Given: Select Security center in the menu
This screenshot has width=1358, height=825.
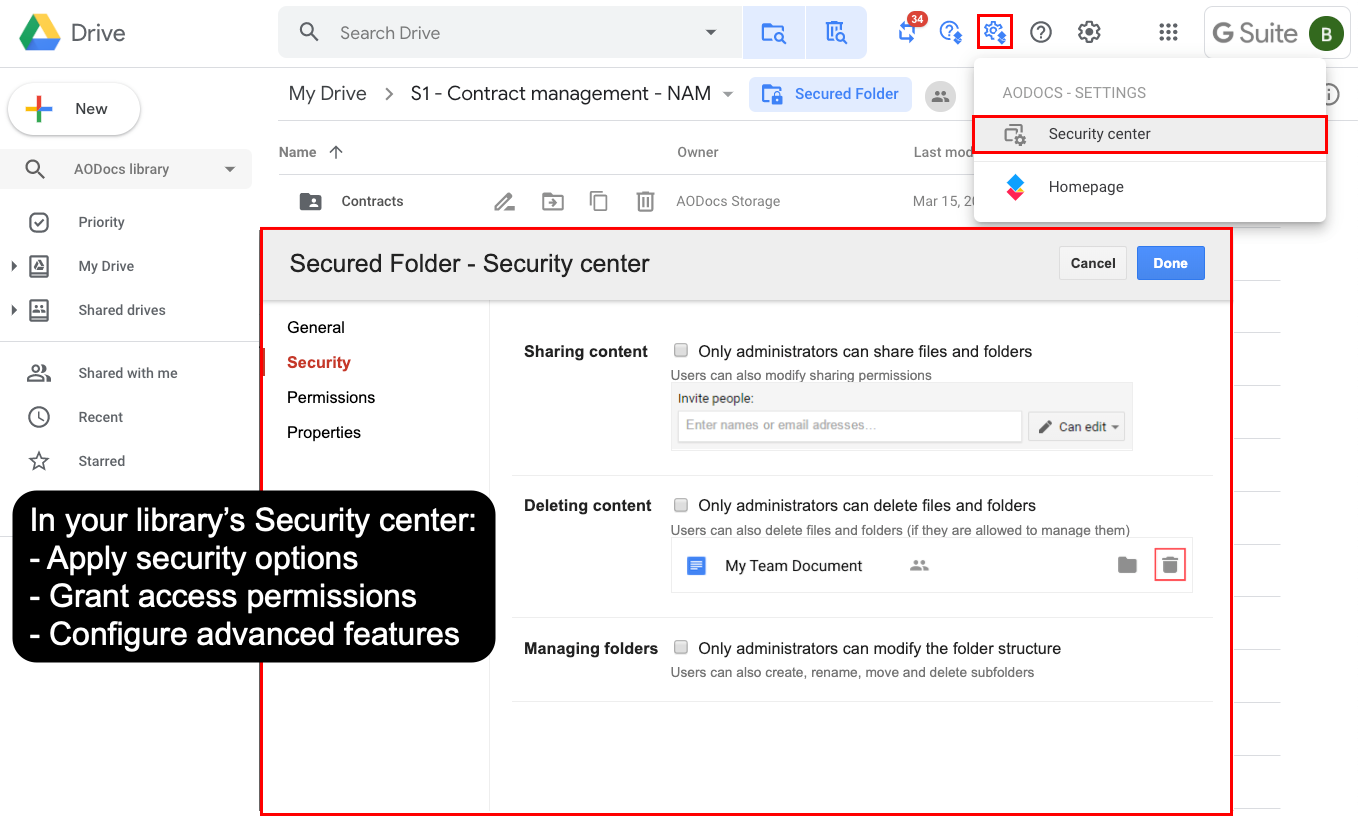Looking at the screenshot, I should pyautogui.click(x=1150, y=134).
